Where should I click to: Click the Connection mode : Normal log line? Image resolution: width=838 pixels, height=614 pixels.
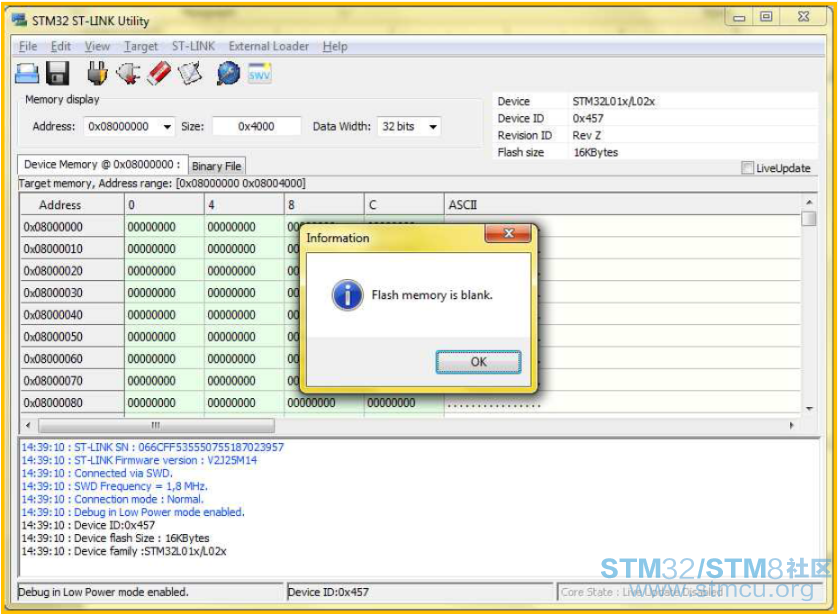coord(112,499)
